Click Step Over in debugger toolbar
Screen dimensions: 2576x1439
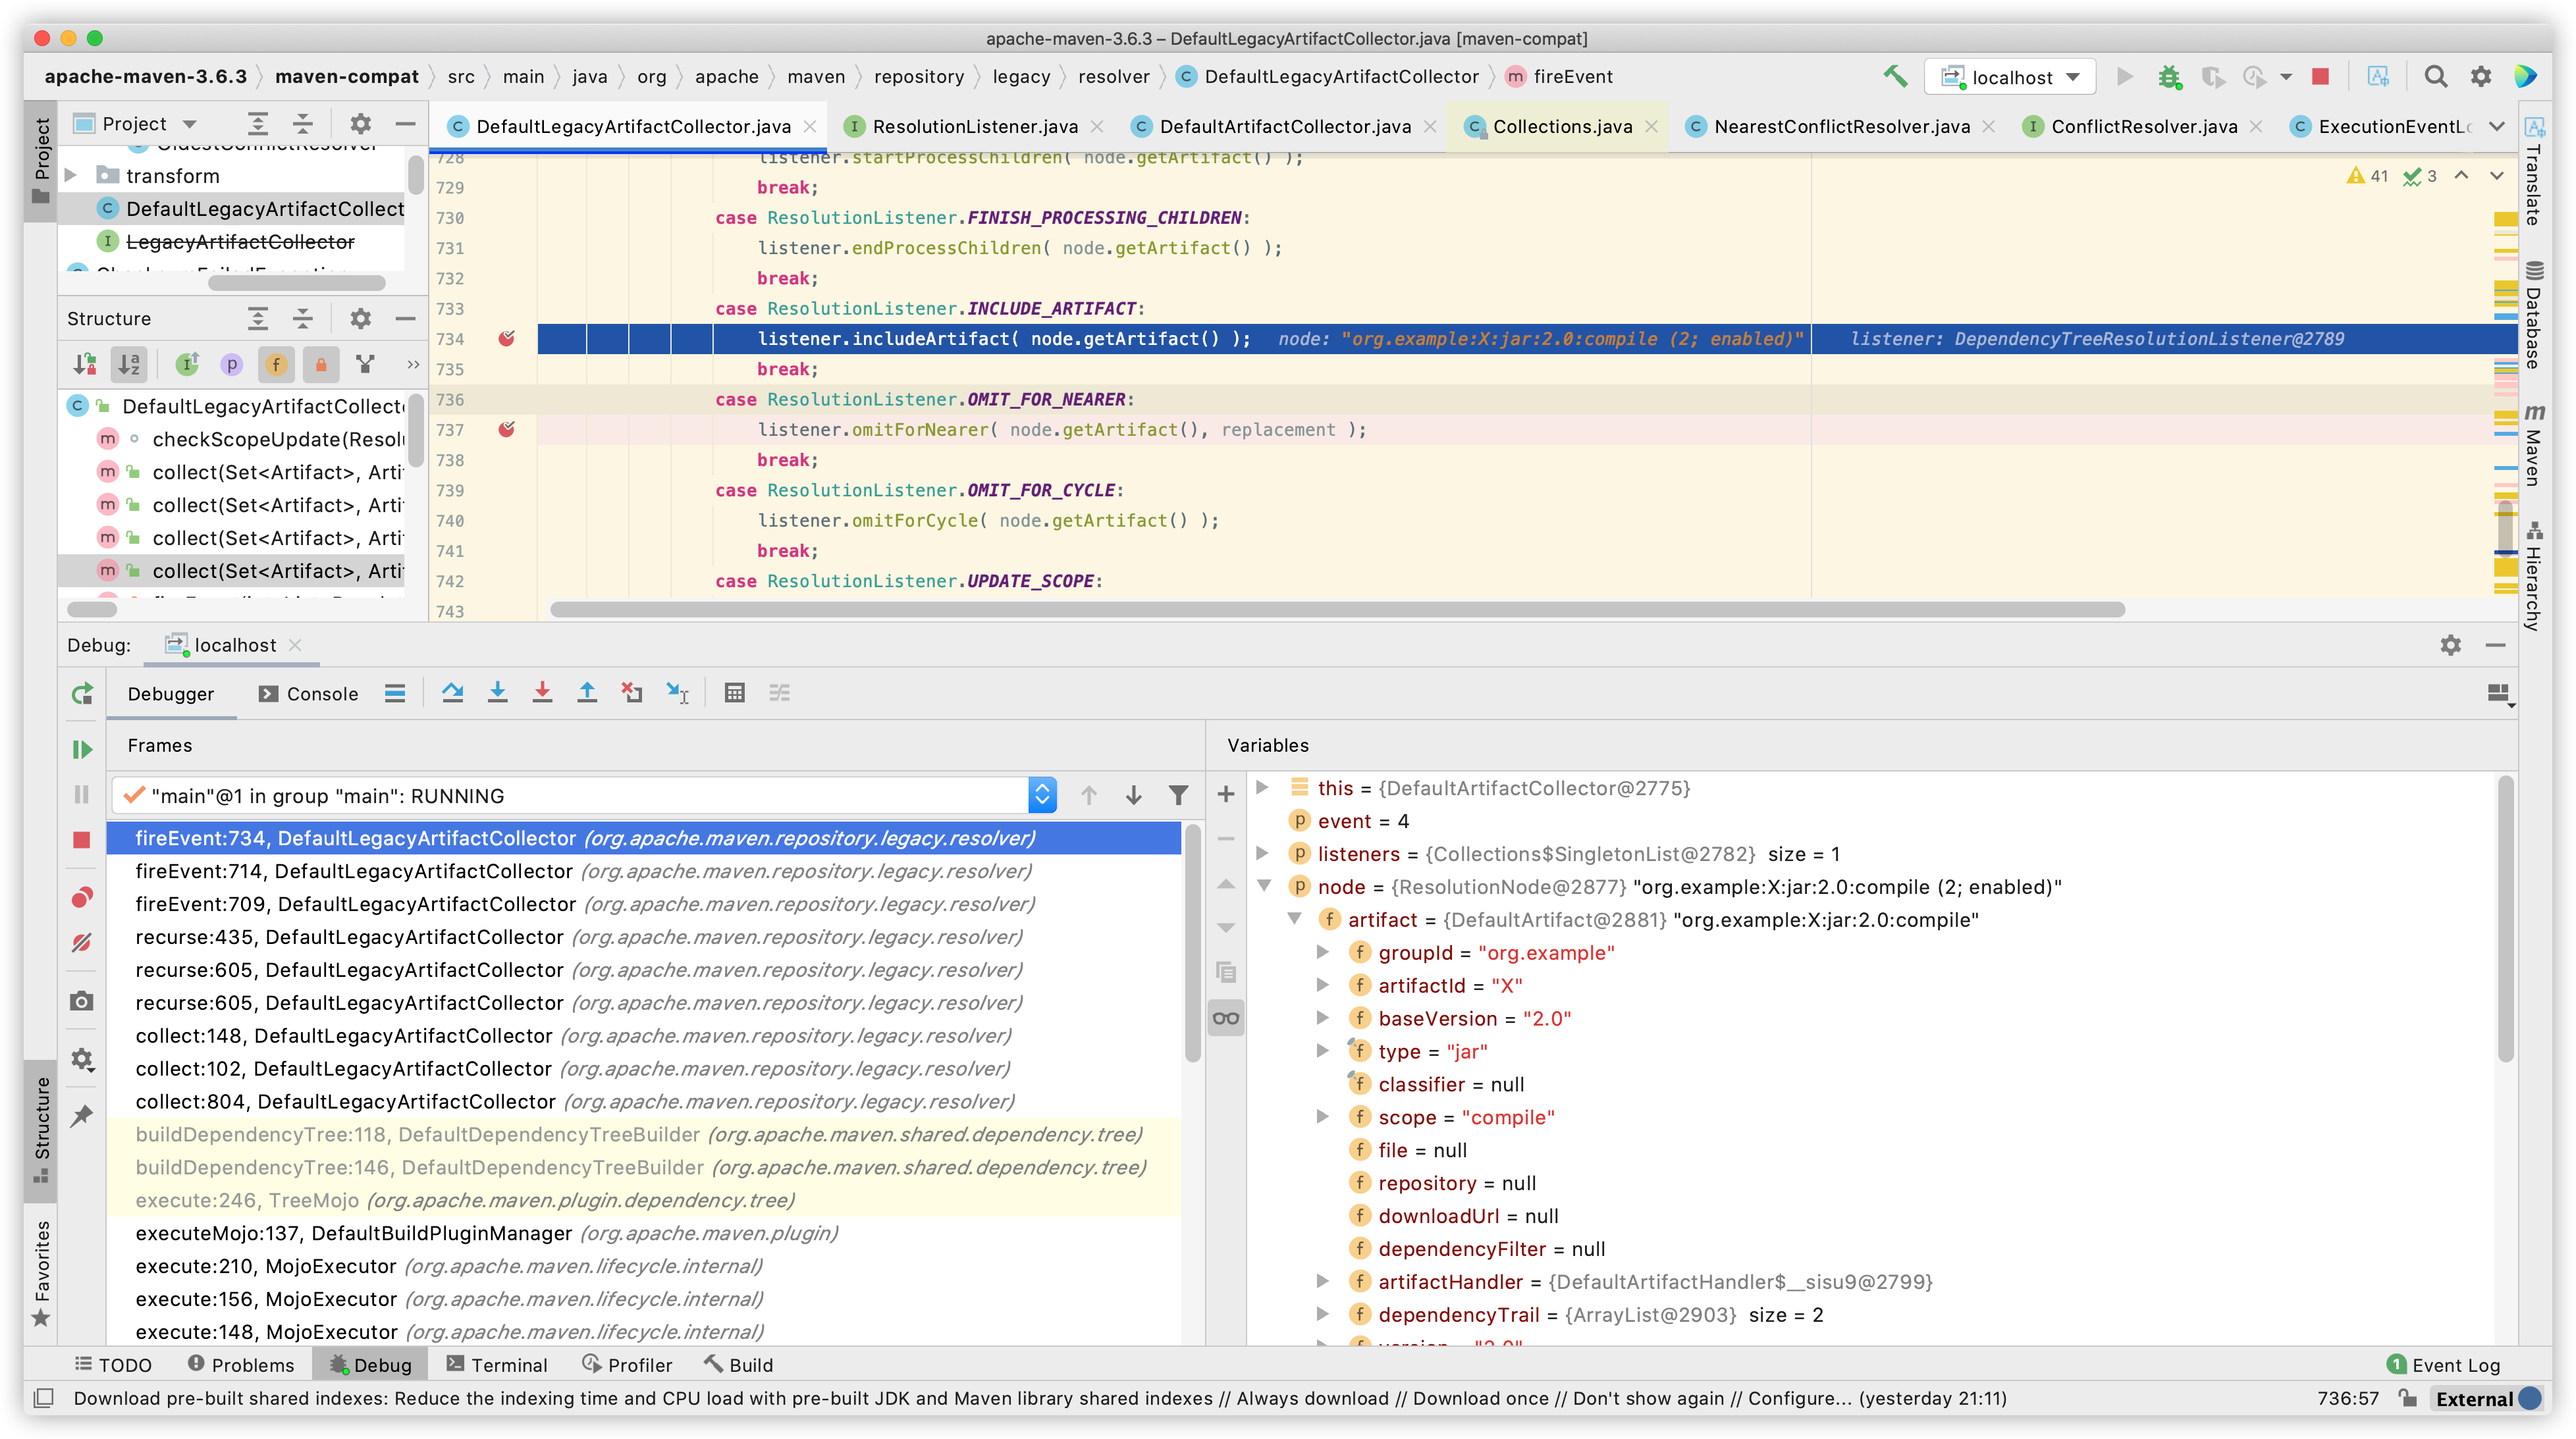(453, 692)
